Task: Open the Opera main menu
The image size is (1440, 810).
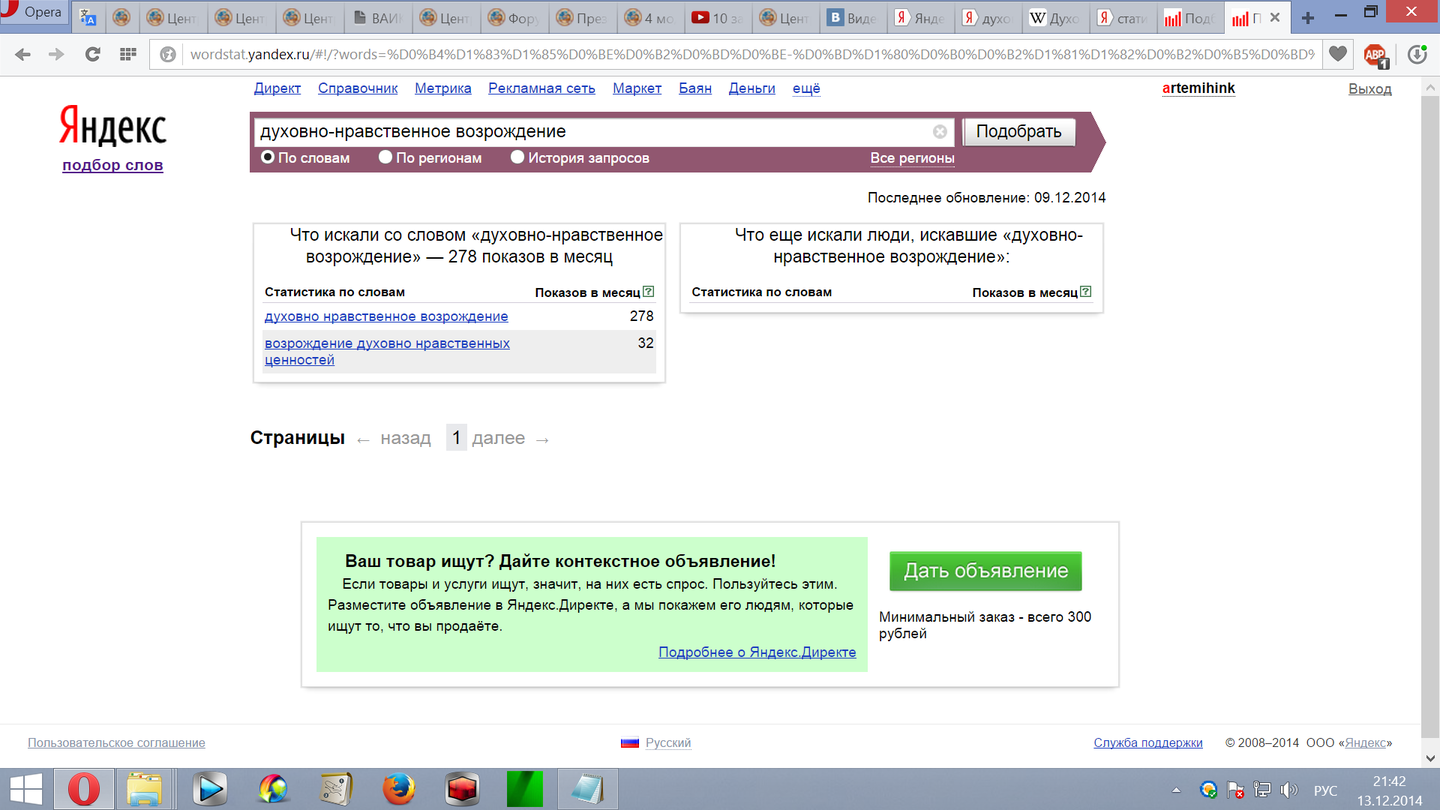Action: point(33,13)
